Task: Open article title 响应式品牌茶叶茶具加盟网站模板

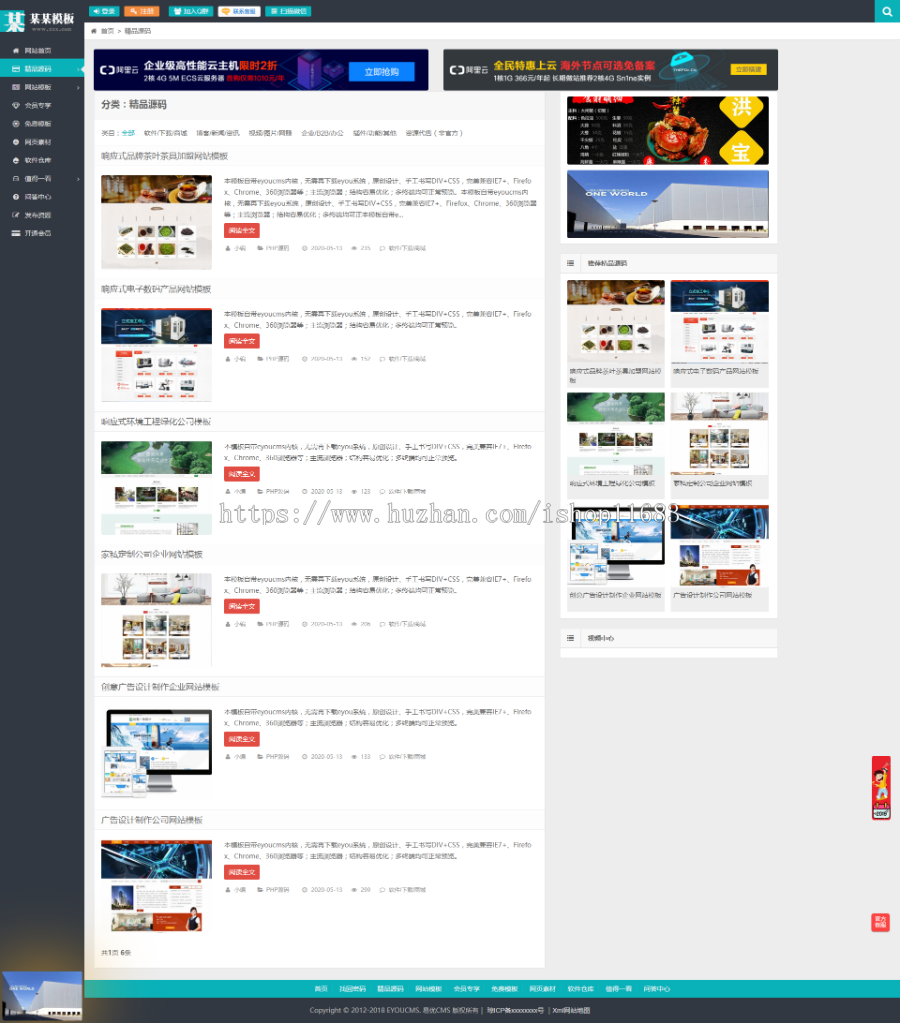Action: pyautogui.click(x=164, y=156)
